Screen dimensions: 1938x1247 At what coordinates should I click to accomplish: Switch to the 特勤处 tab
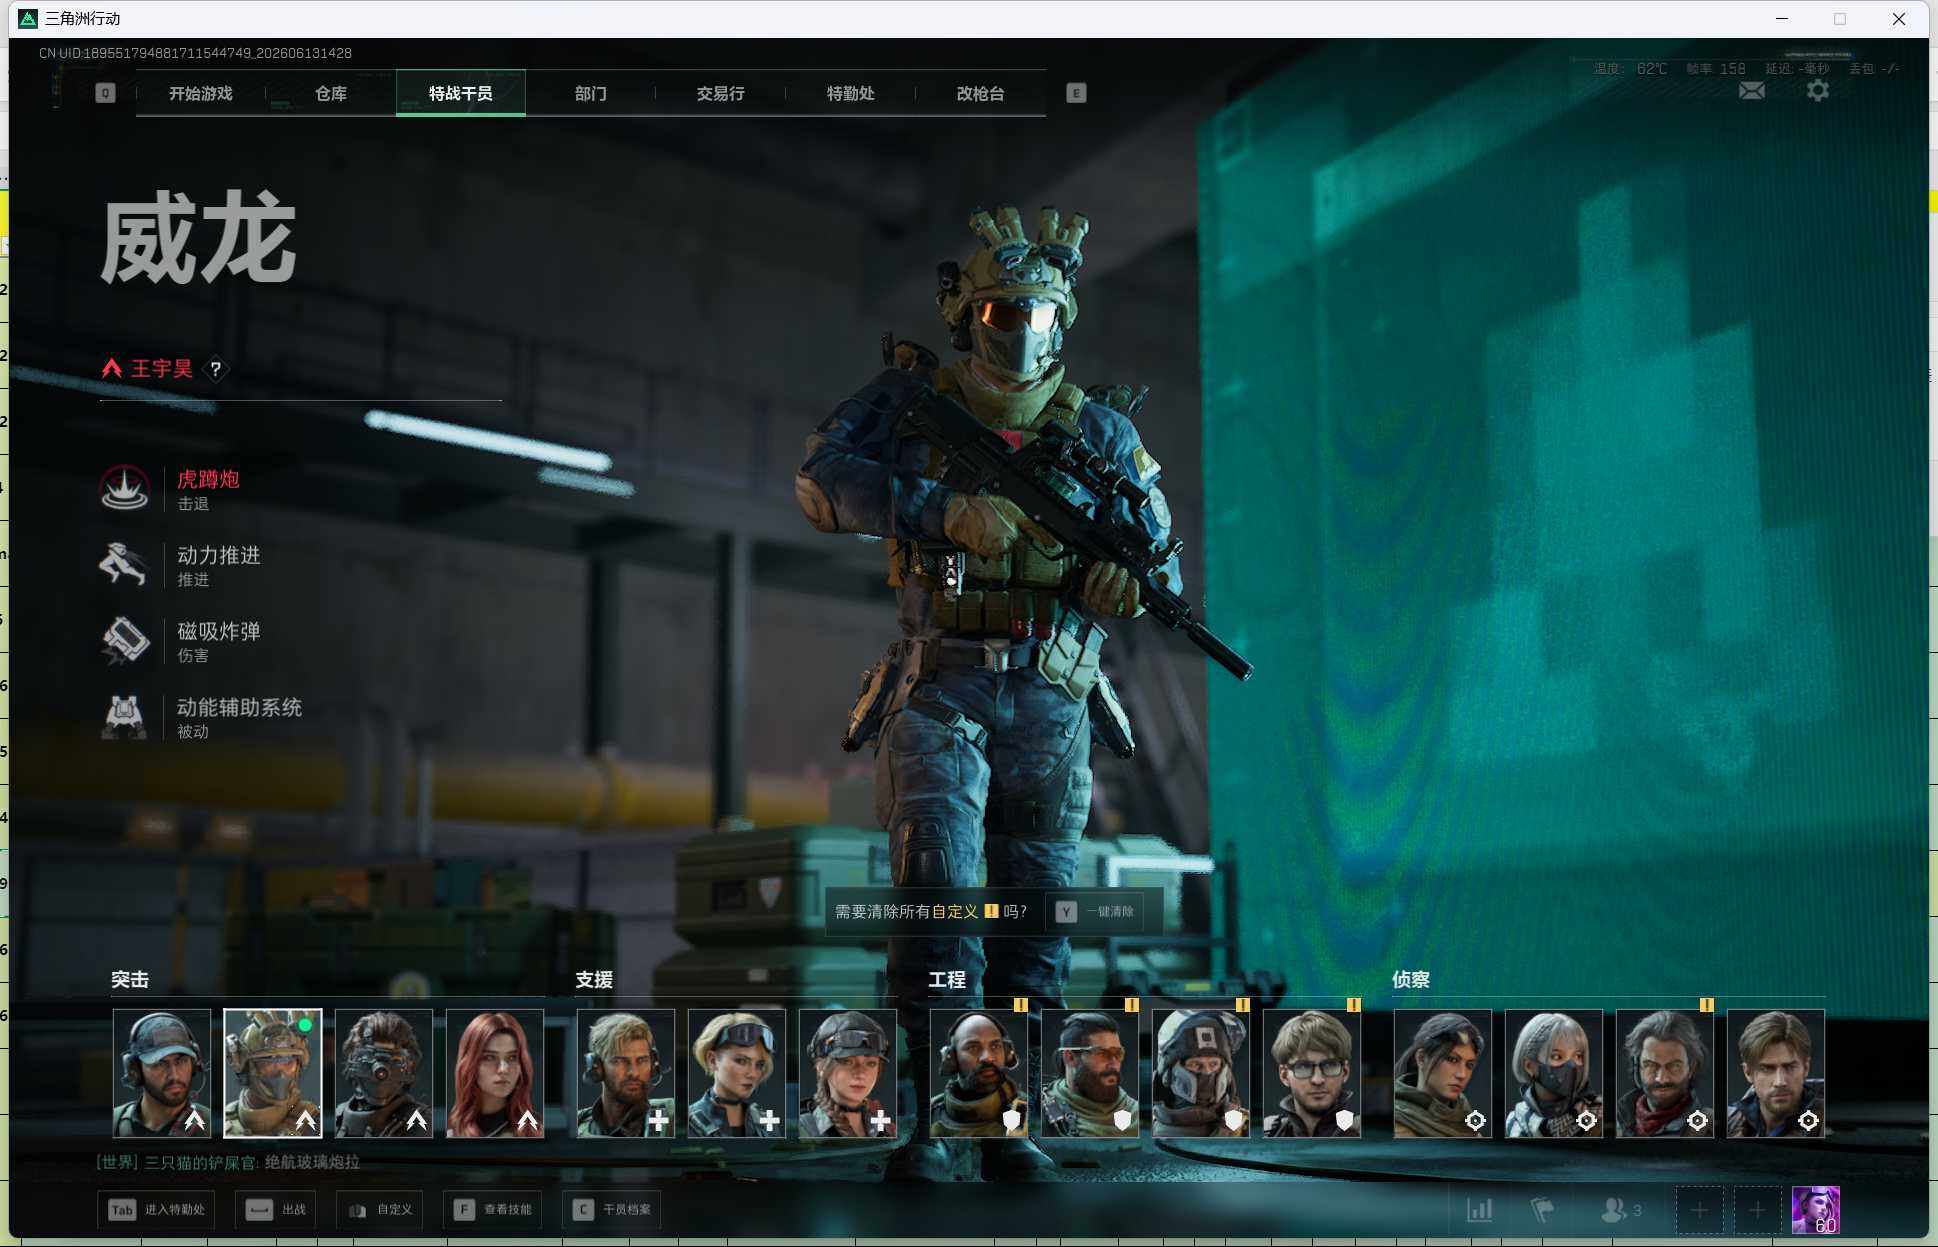click(851, 93)
